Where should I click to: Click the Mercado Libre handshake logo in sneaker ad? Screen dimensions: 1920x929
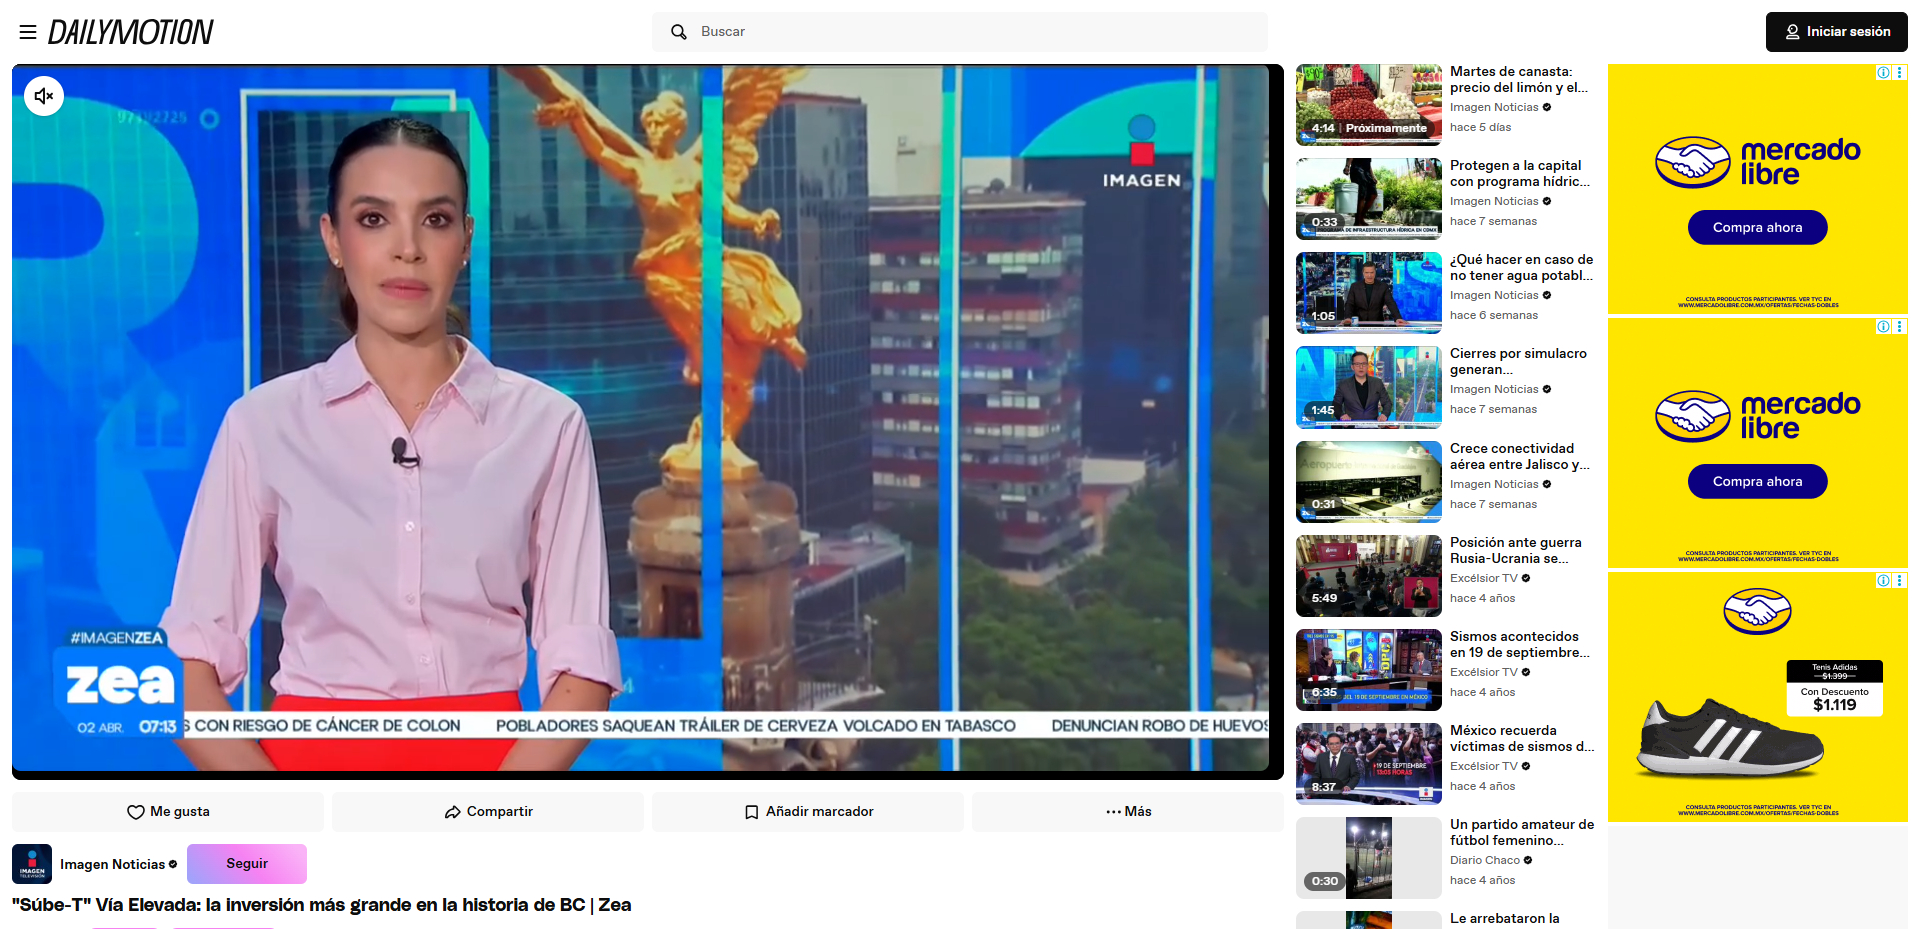[1757, 612]
